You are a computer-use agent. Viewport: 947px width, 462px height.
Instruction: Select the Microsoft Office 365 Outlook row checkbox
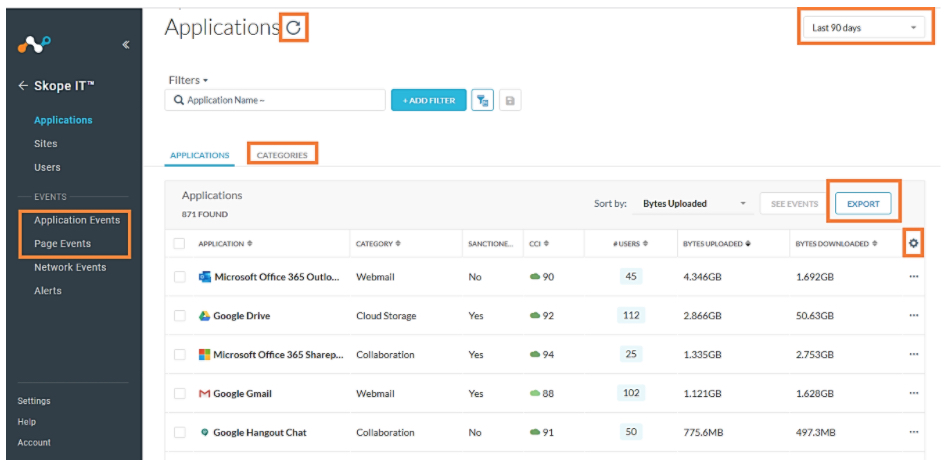click(x=179, y=277)
